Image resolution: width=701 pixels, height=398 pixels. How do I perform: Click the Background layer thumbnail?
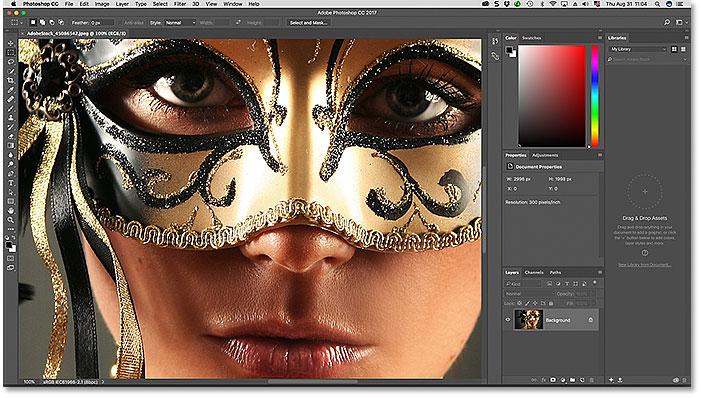coord(528,320)
